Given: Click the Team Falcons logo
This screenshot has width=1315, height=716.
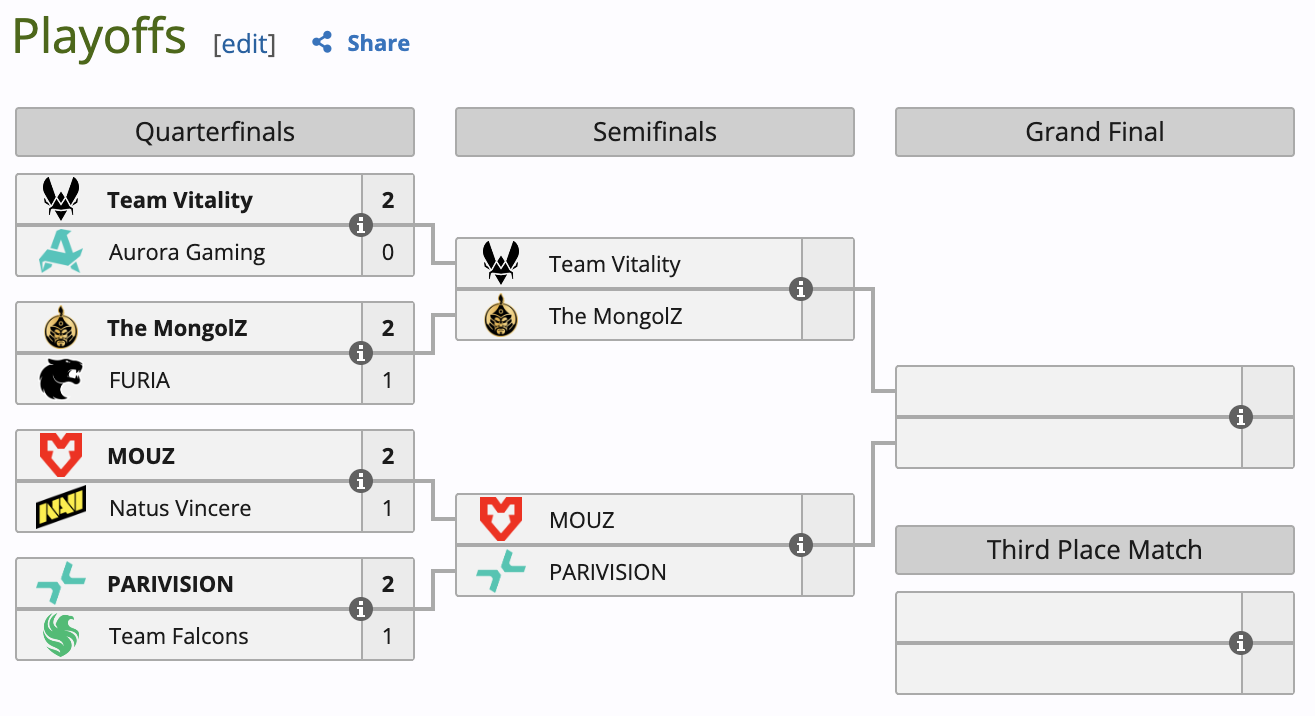Looking at the screenshot, I should 61,636.
